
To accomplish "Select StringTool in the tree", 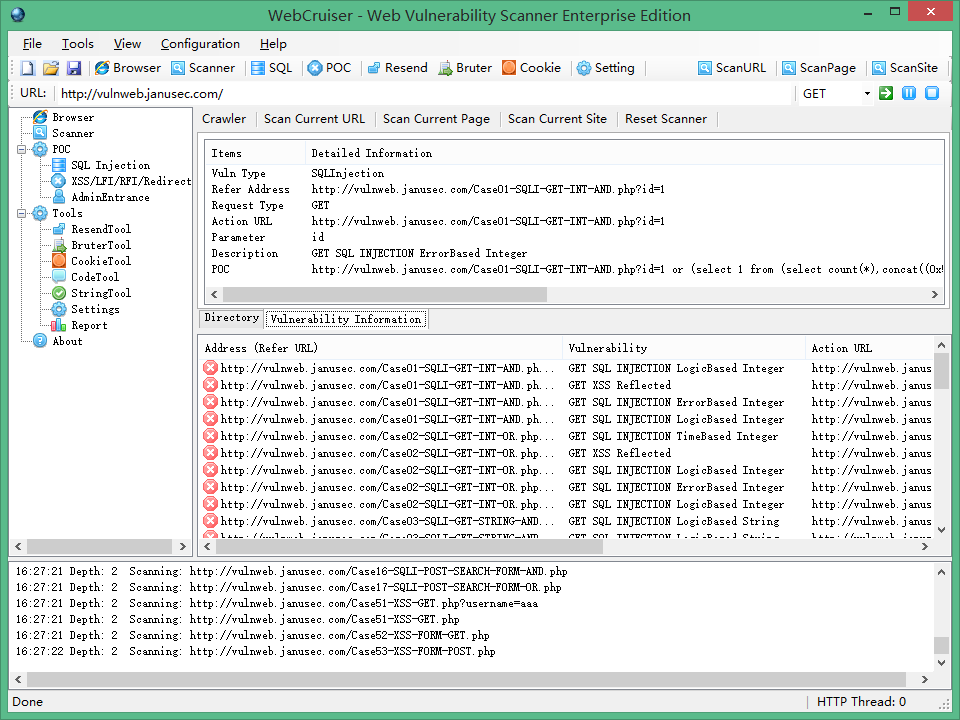I will tap(101, 293).
